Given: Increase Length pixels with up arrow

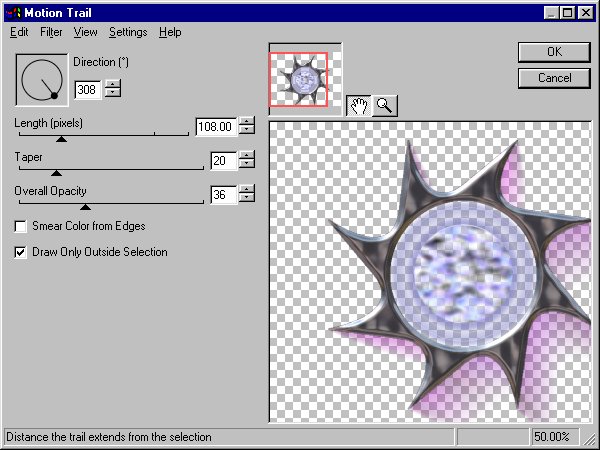Looking at the screenshot, I should click(x=247, y=122).
